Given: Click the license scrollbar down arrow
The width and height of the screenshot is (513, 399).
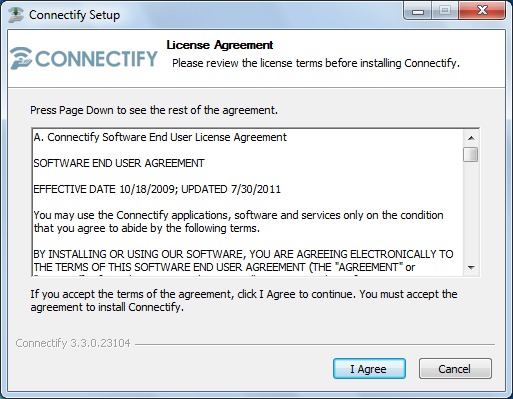Looking at the screenshot, I should click(471, 267).
